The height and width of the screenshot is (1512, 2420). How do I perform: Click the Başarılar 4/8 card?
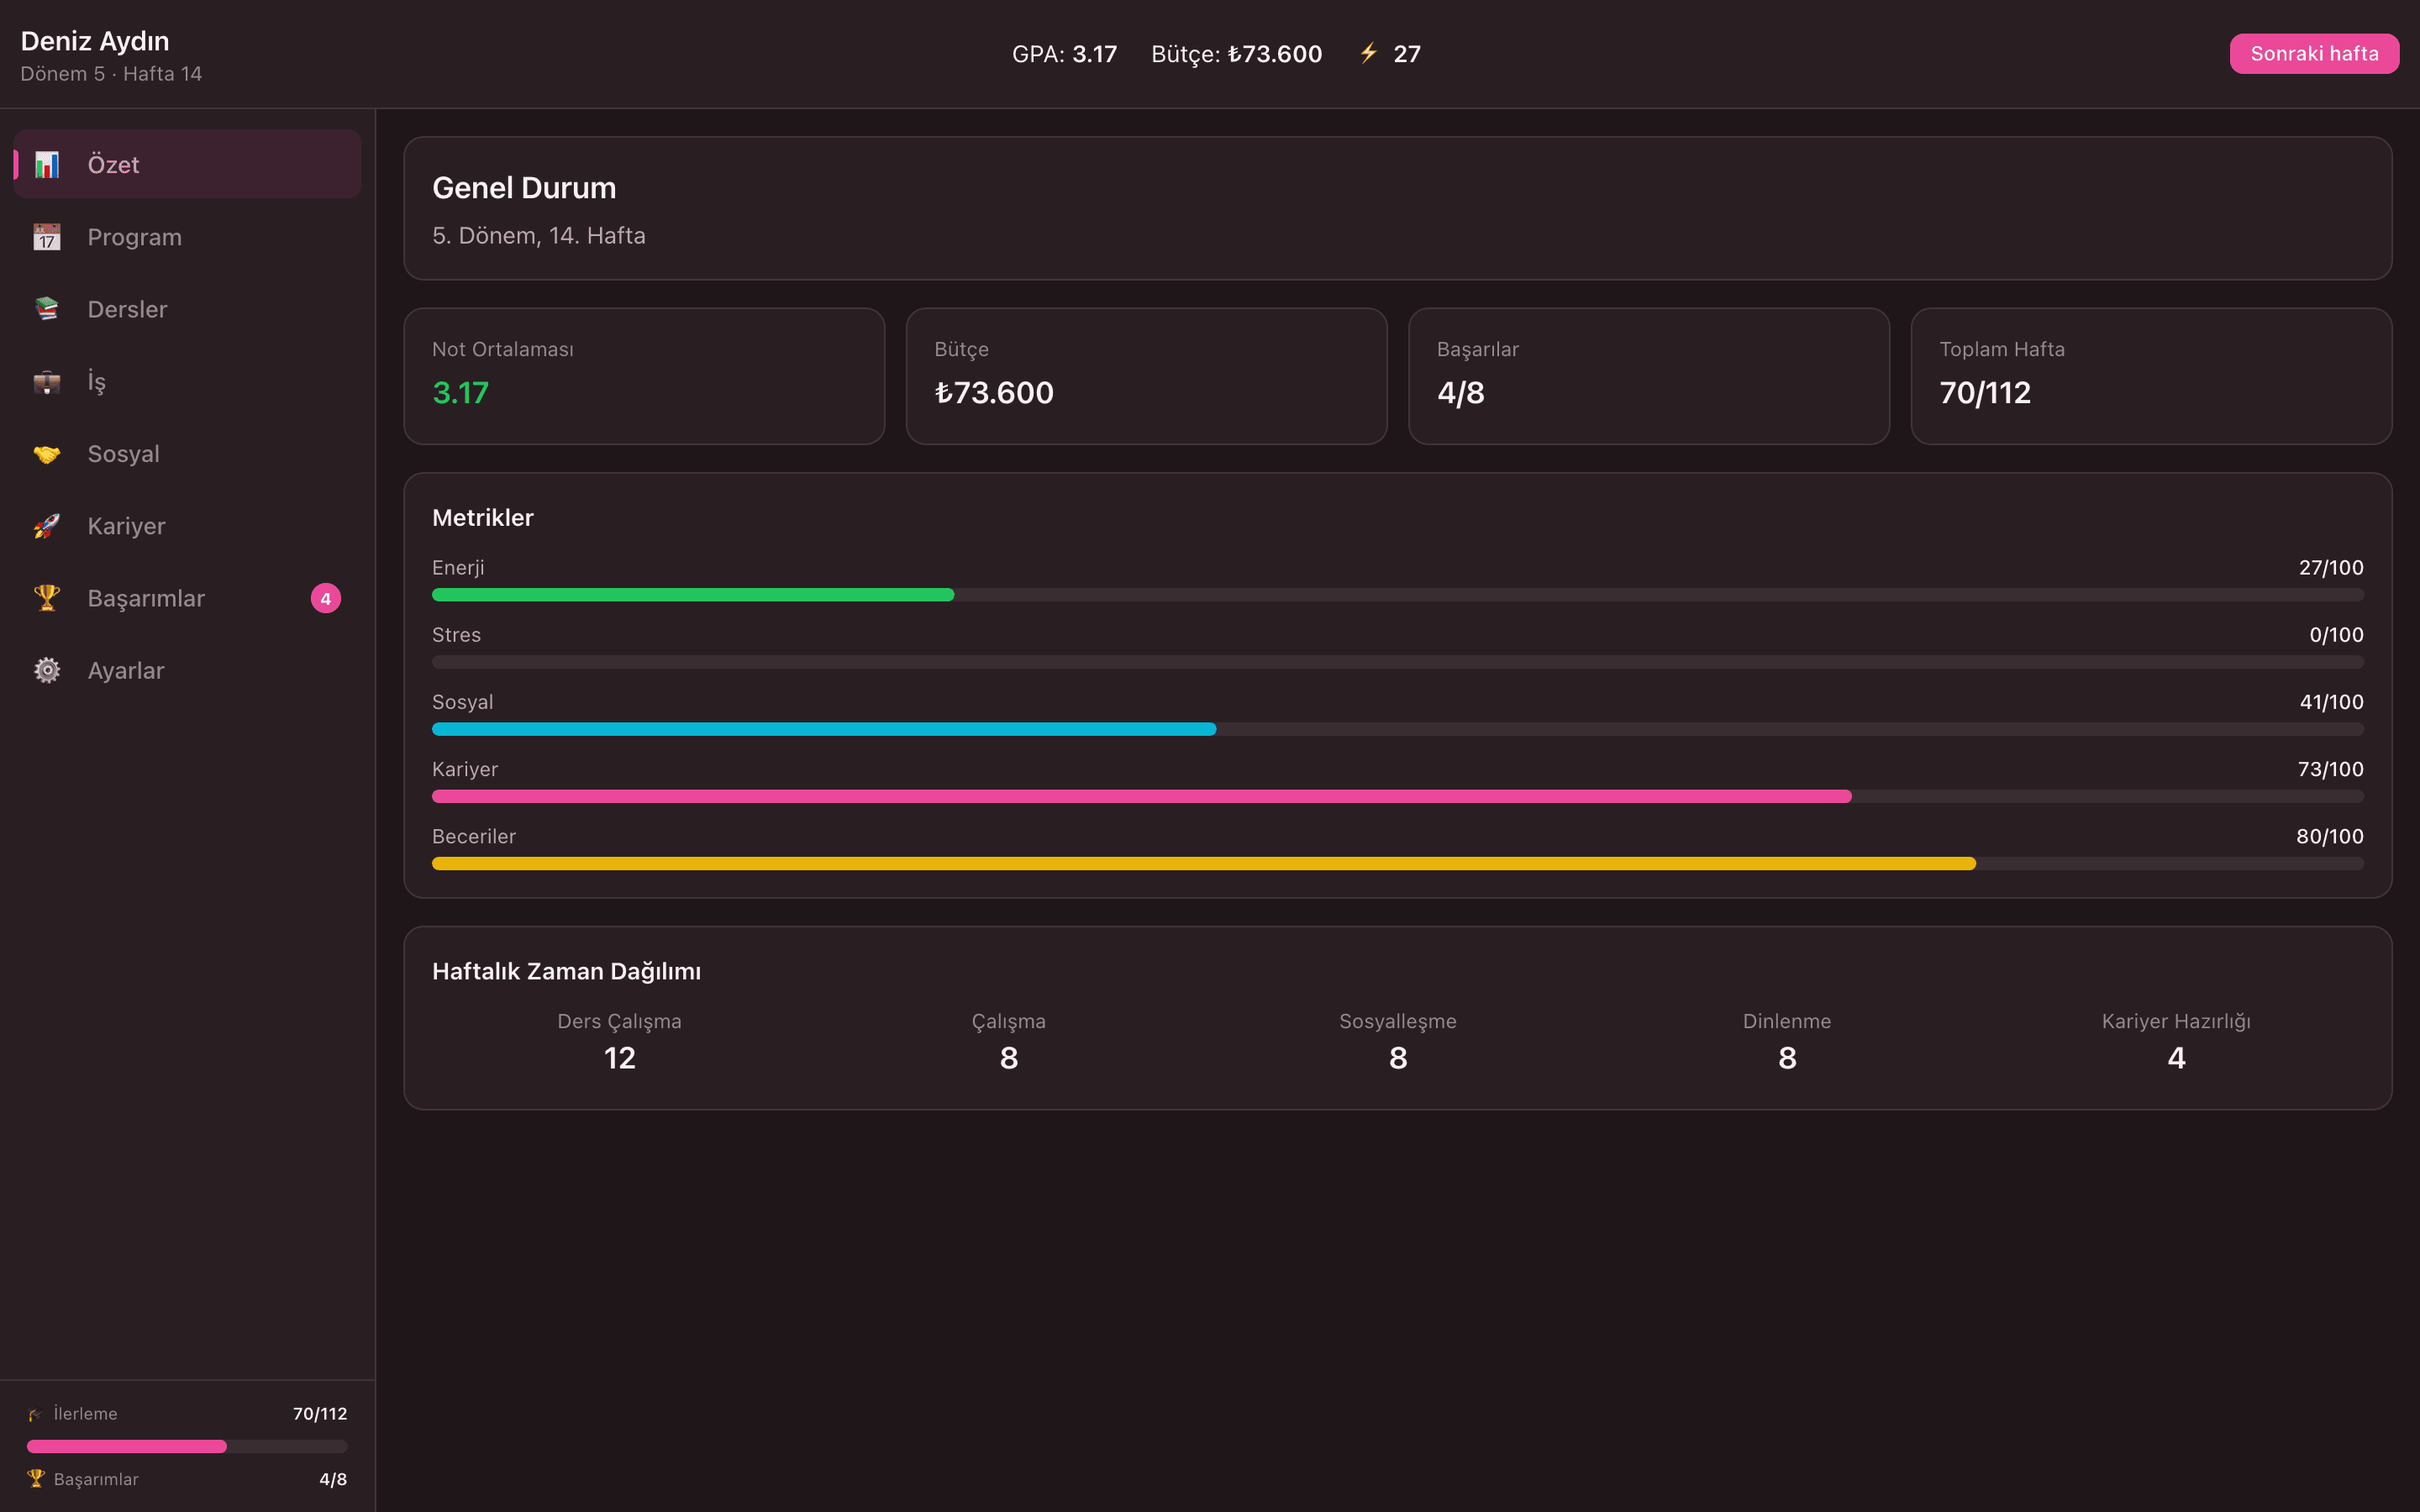1649,376
